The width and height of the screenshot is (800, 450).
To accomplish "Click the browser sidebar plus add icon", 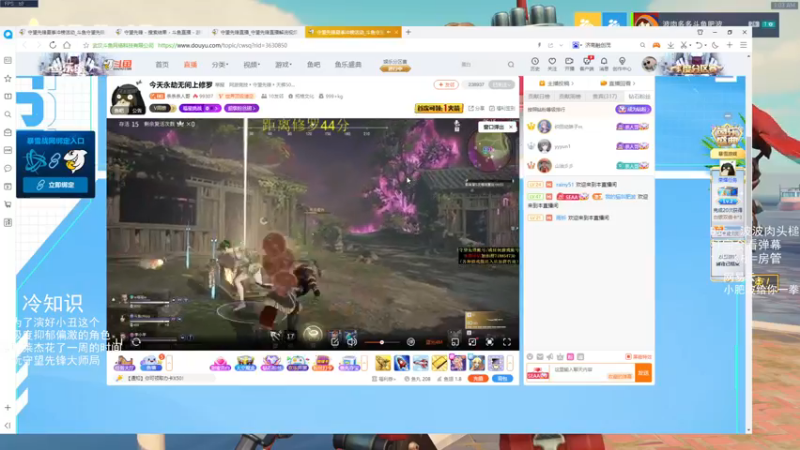I will coord(8,408).
